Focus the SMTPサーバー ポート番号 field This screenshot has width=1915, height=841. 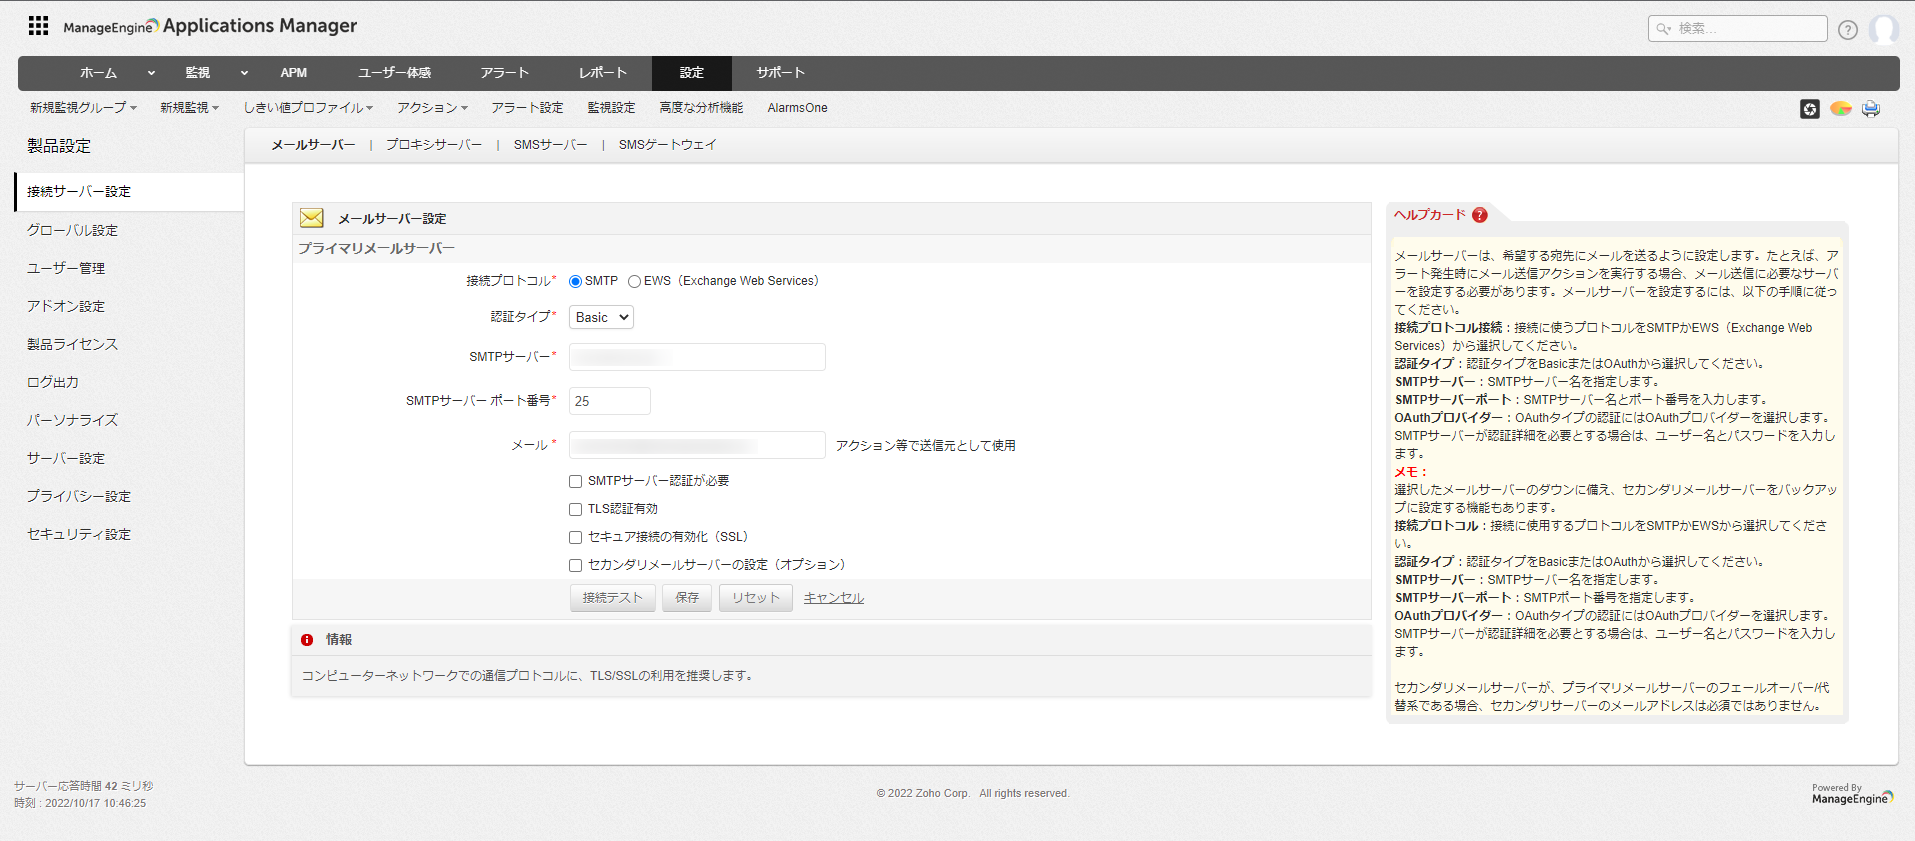click(610, 401)
